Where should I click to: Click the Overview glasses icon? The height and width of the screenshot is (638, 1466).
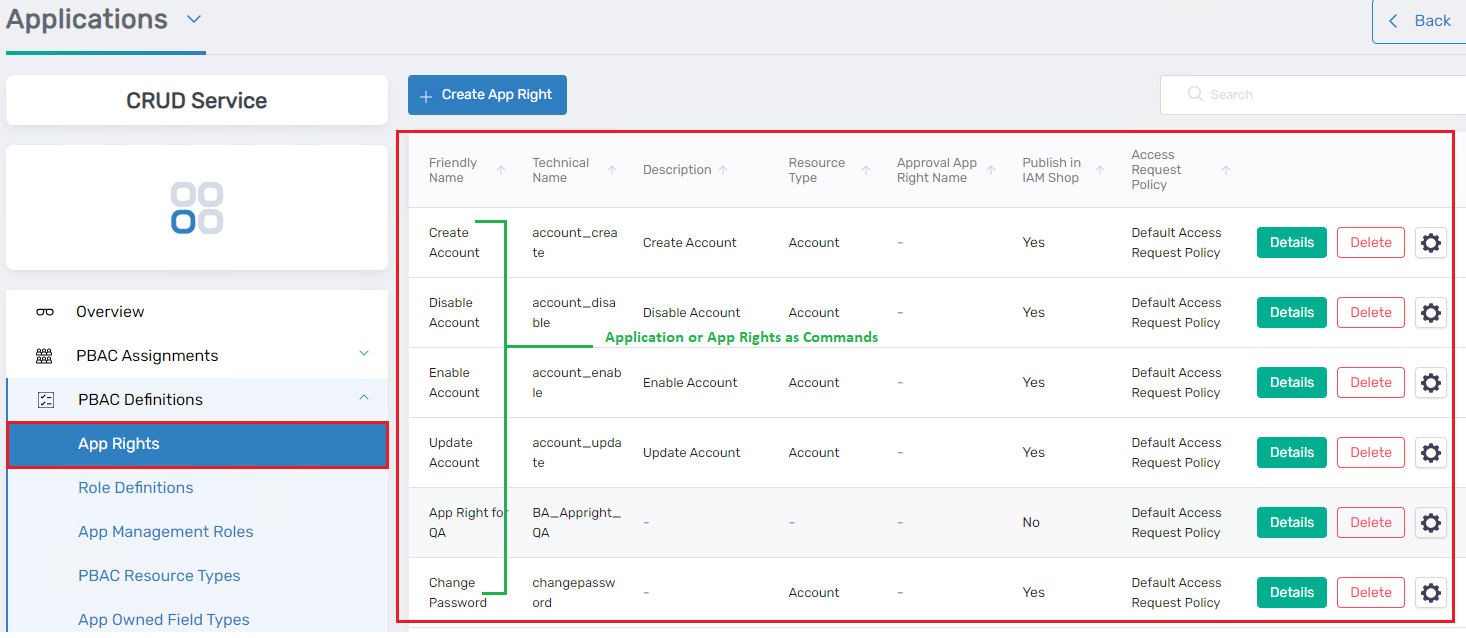[45, 312]
